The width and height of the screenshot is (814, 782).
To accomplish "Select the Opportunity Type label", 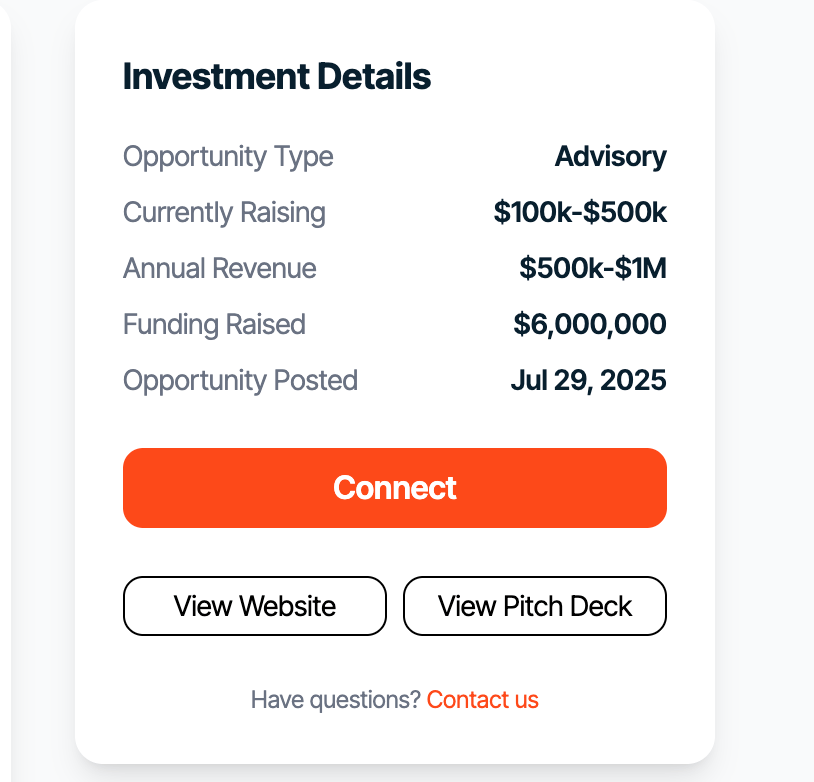I will [x=228, y=157].
